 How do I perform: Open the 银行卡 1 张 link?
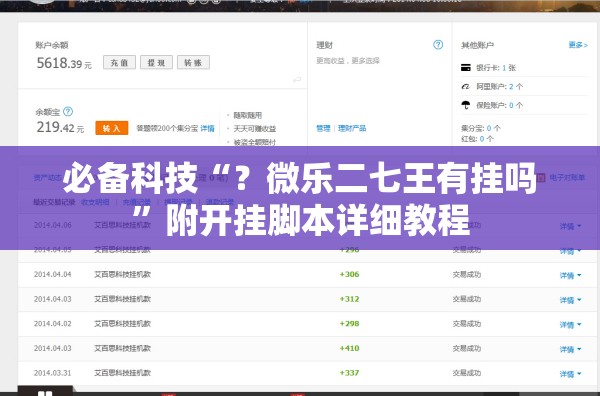point(496,68)
